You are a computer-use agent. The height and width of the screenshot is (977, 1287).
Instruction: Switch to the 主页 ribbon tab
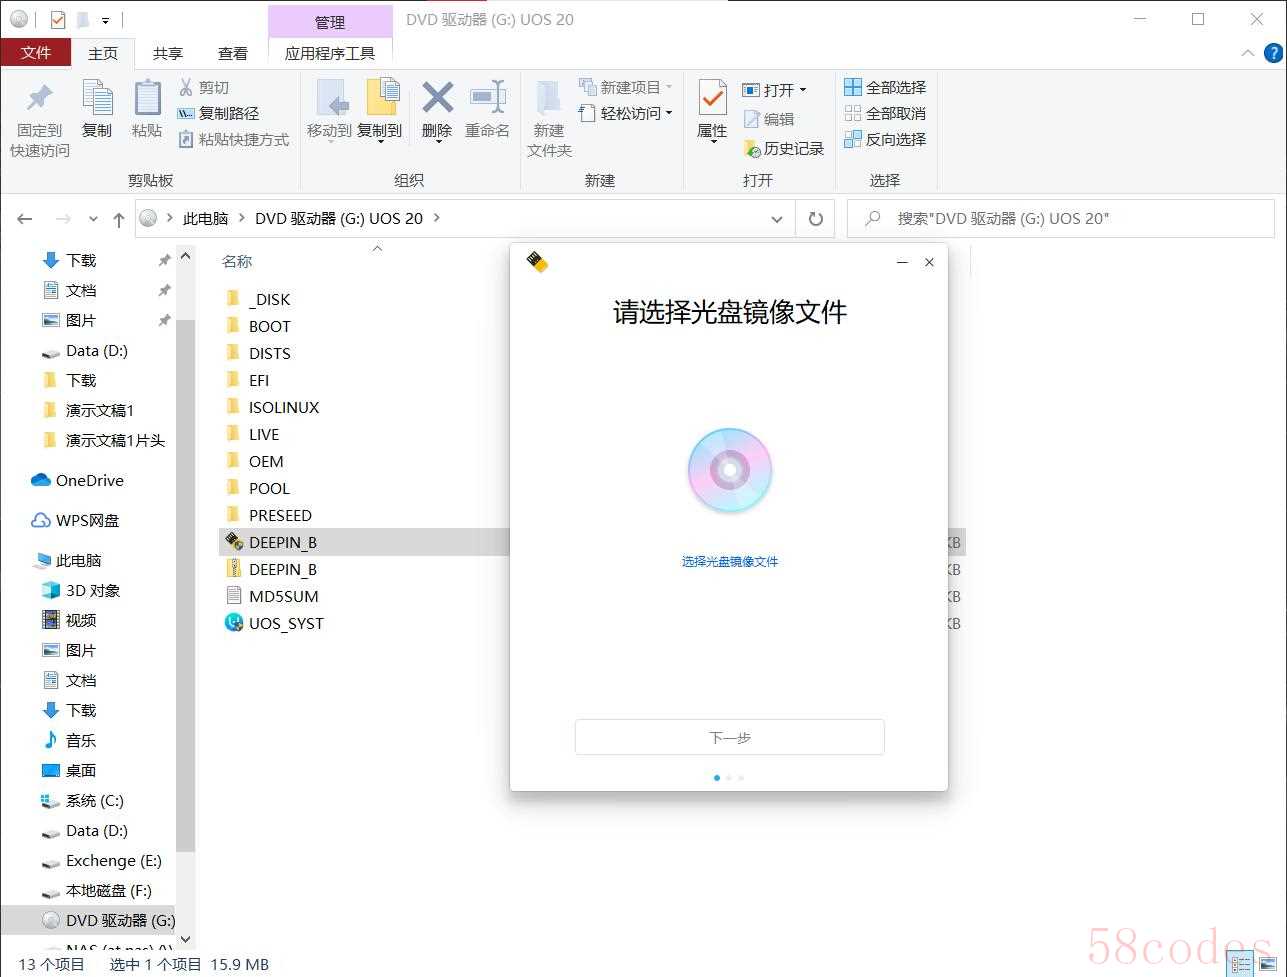(103, 53)
